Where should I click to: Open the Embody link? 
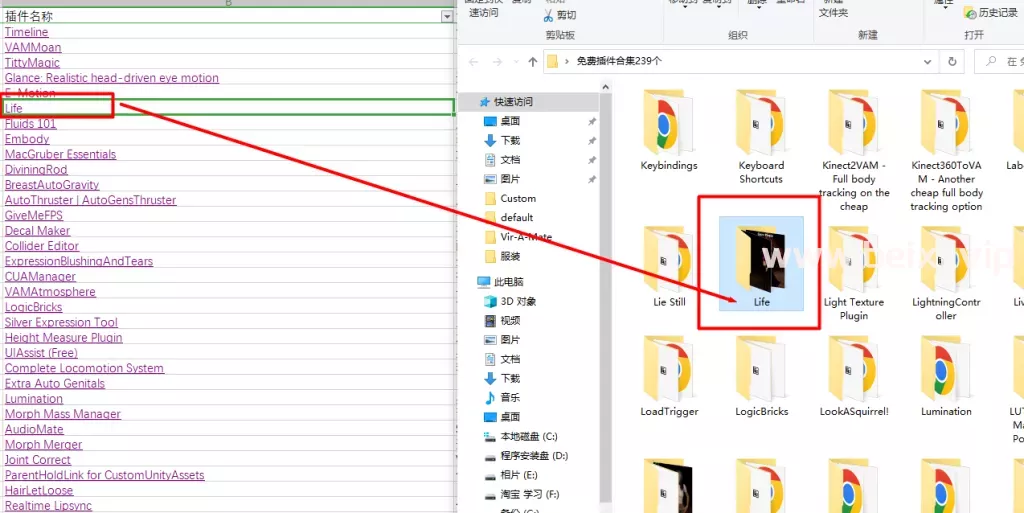(x=27, y=139)
